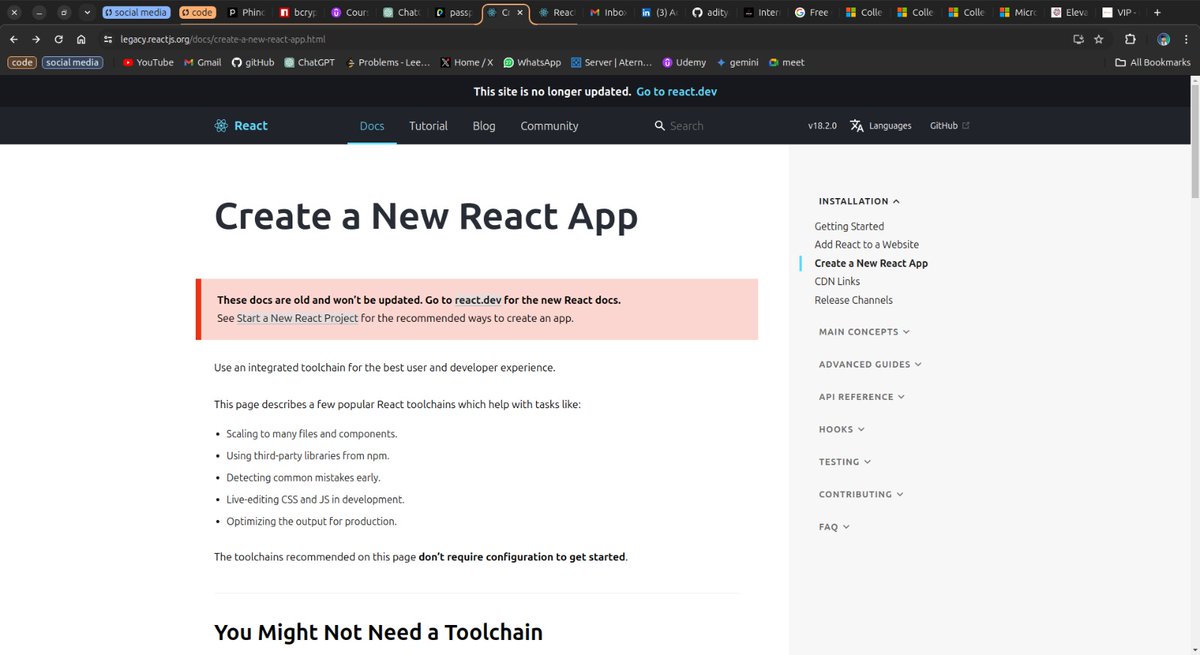Viewport: 1200px width, 655px height.
Task: Open the Docs navigation item
Action: pos(372,126)
